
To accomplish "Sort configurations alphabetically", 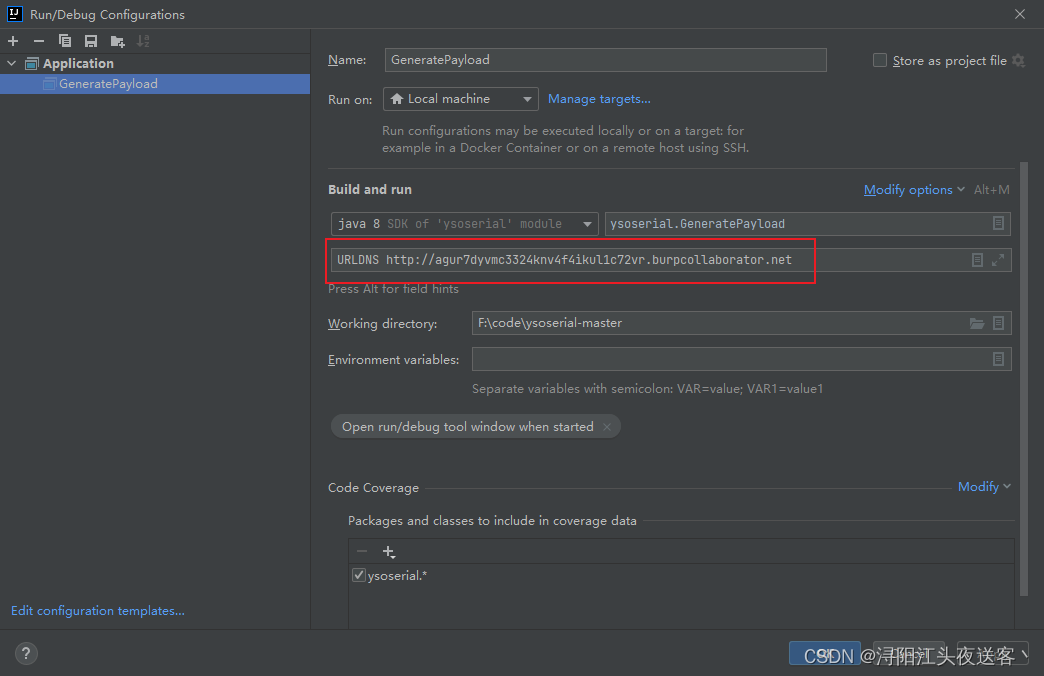I will (x=143, y=41).
